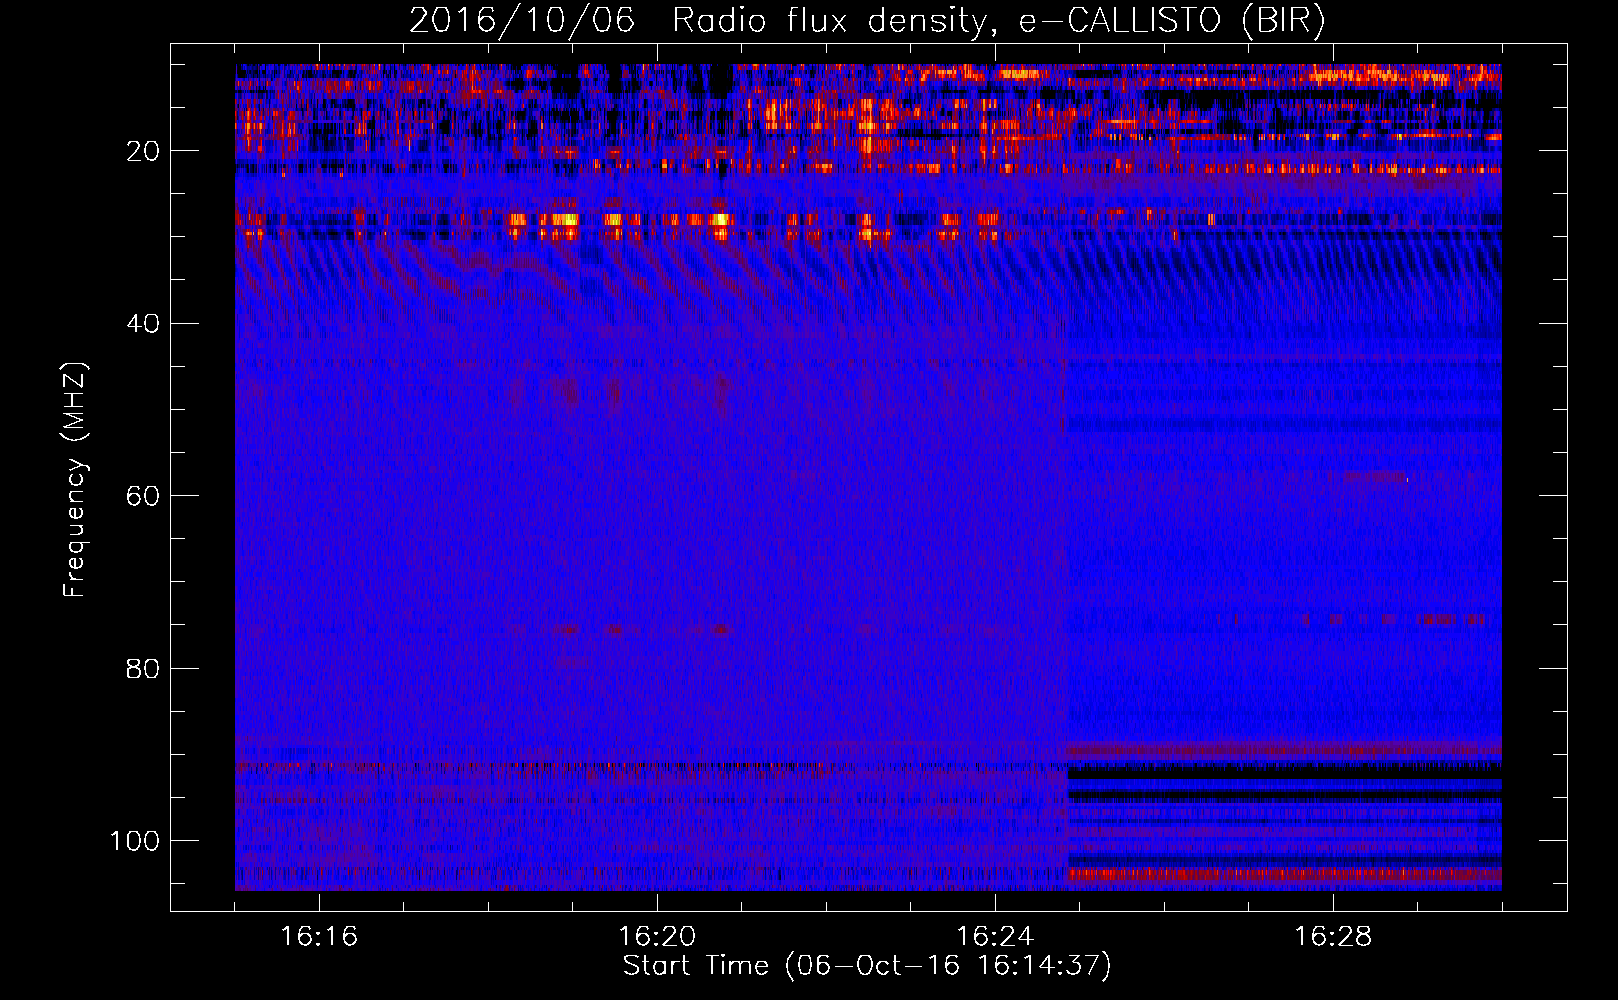Click the 16:20 time tick label

657,937
